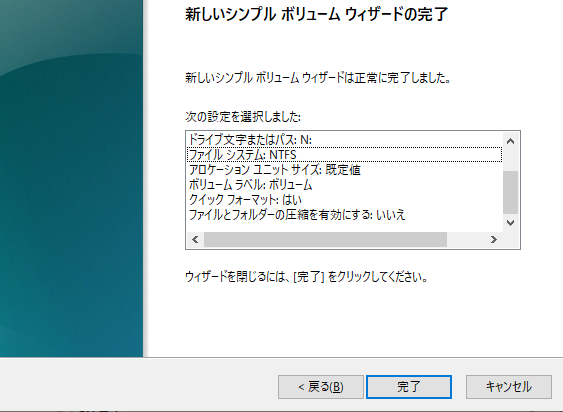
Task: Click the settings list scroll-up arrow
Action: pos(510,141)
